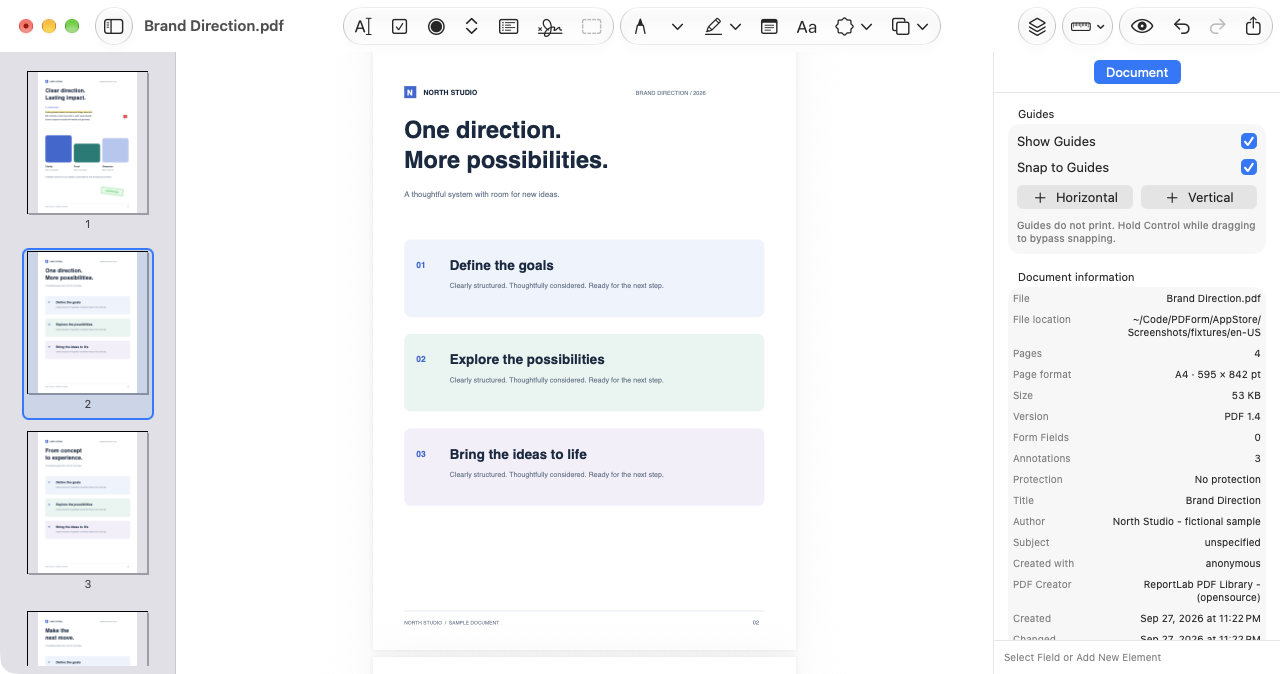1280x674 pixels.
Task: Click the 'More possibilities.' headline line
Action: point(506,160)
